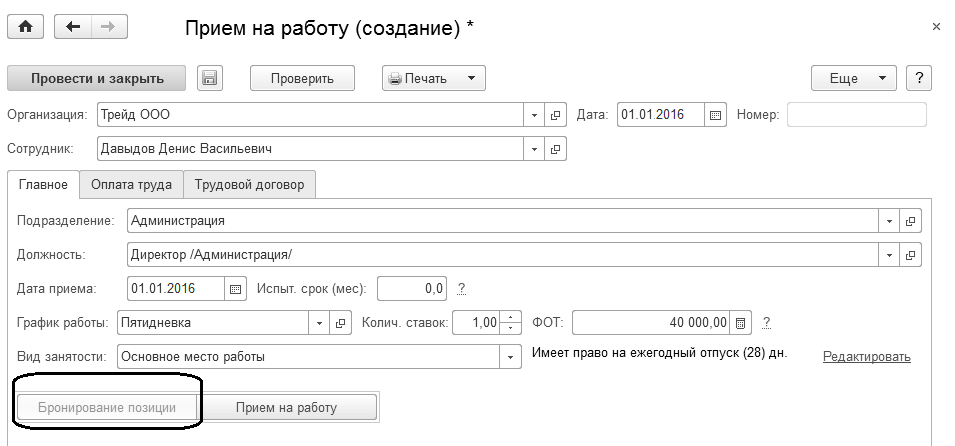Focus the Номер input field
Viewport: 955px width, 446px height.
click(857, 115)
